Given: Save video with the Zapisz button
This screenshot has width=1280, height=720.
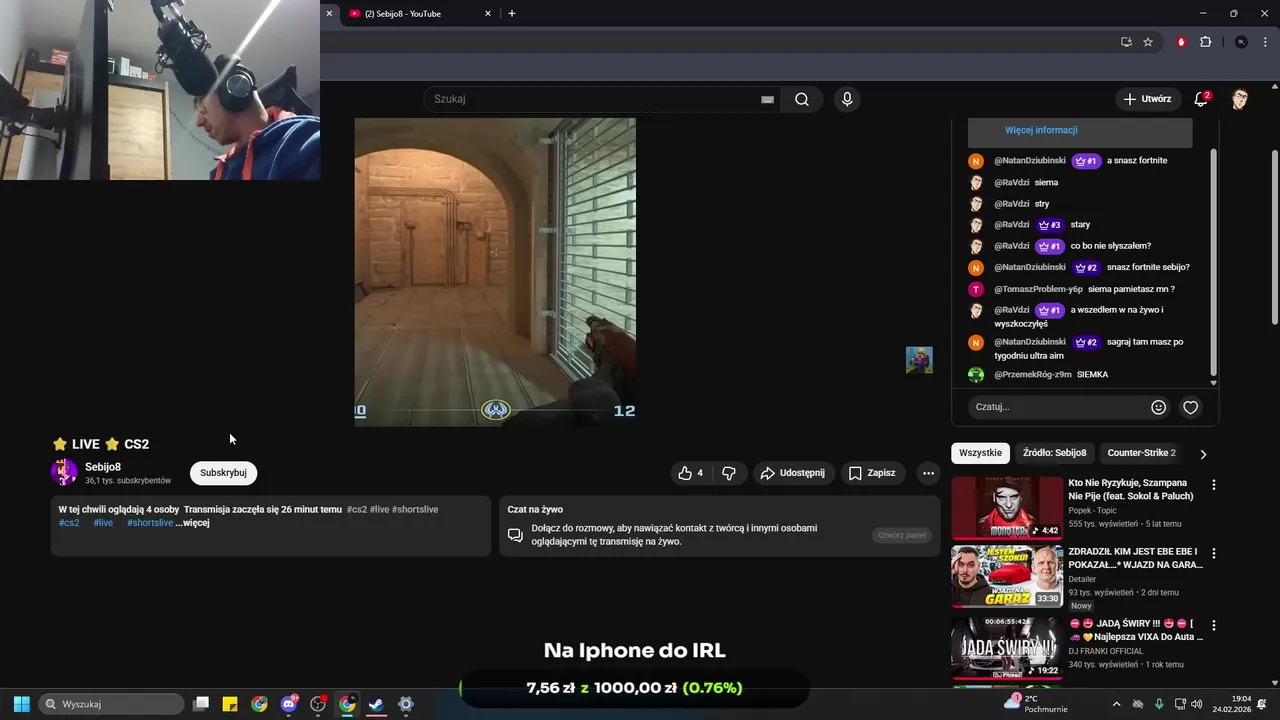Looking at the screenshot, I should [x=872, y=473].
